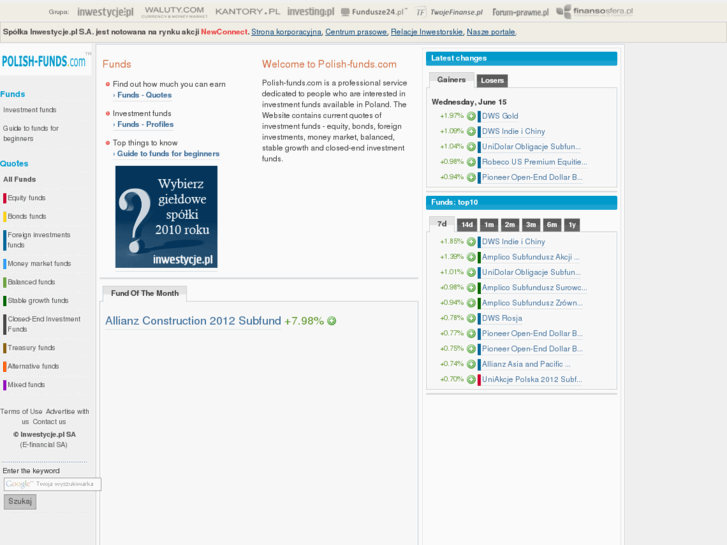The width and height of the screenshot is (727, 545).
Task: Focus the Google keyword search field
Action: click(x=52, y=484)
